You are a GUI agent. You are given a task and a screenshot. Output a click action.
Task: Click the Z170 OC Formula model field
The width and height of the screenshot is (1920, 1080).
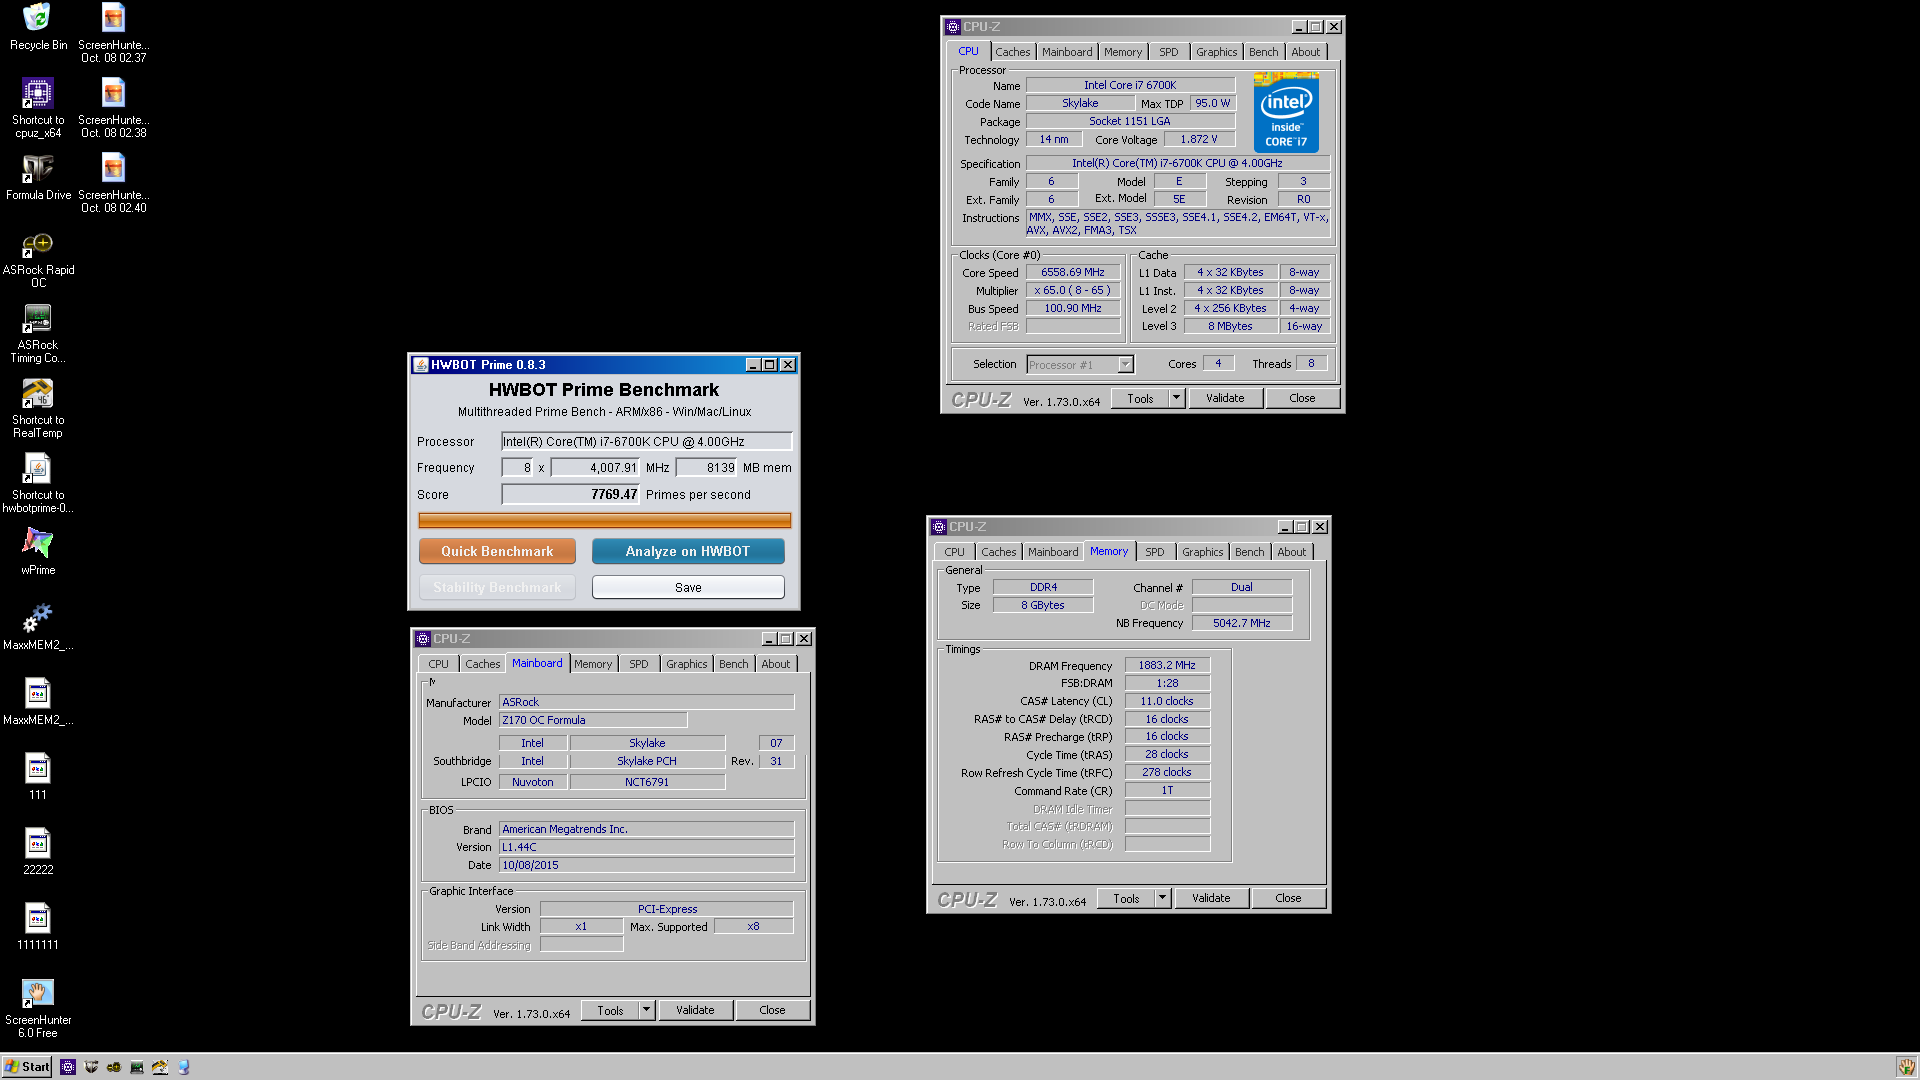pos(593,720)
